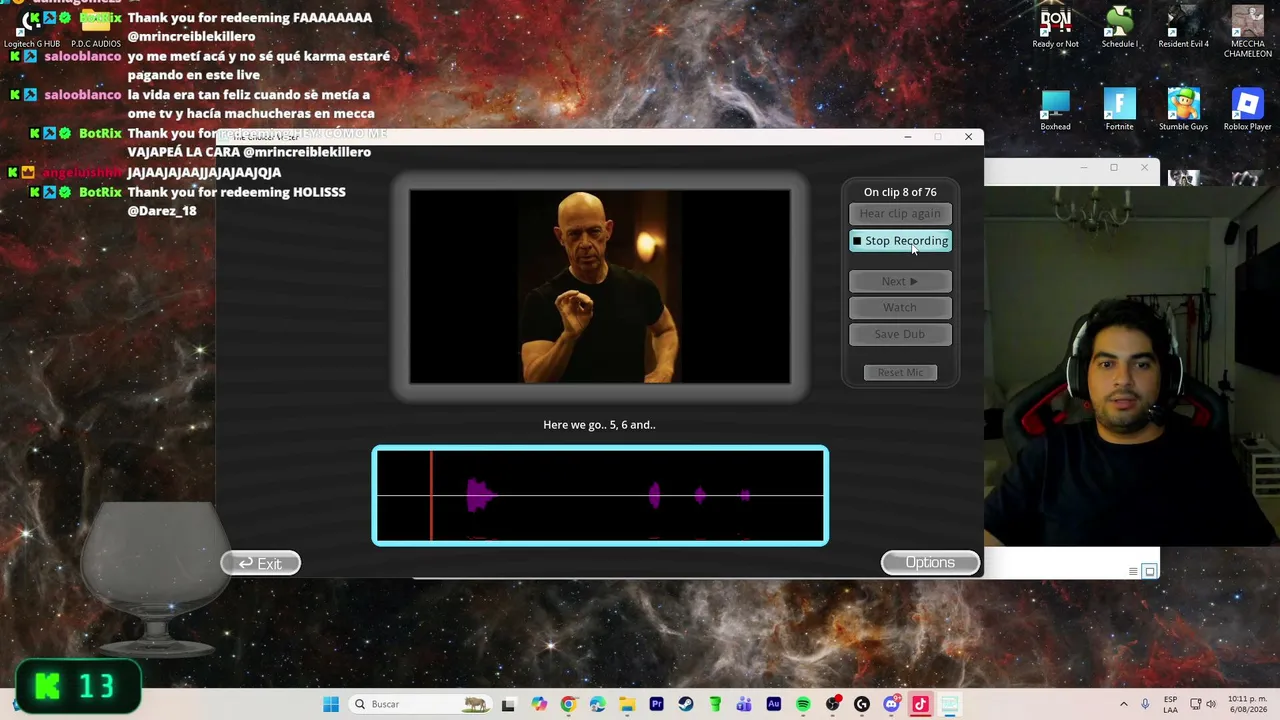
Task: Open File Explorer from taskbar
Action: (x=627, y=704)
